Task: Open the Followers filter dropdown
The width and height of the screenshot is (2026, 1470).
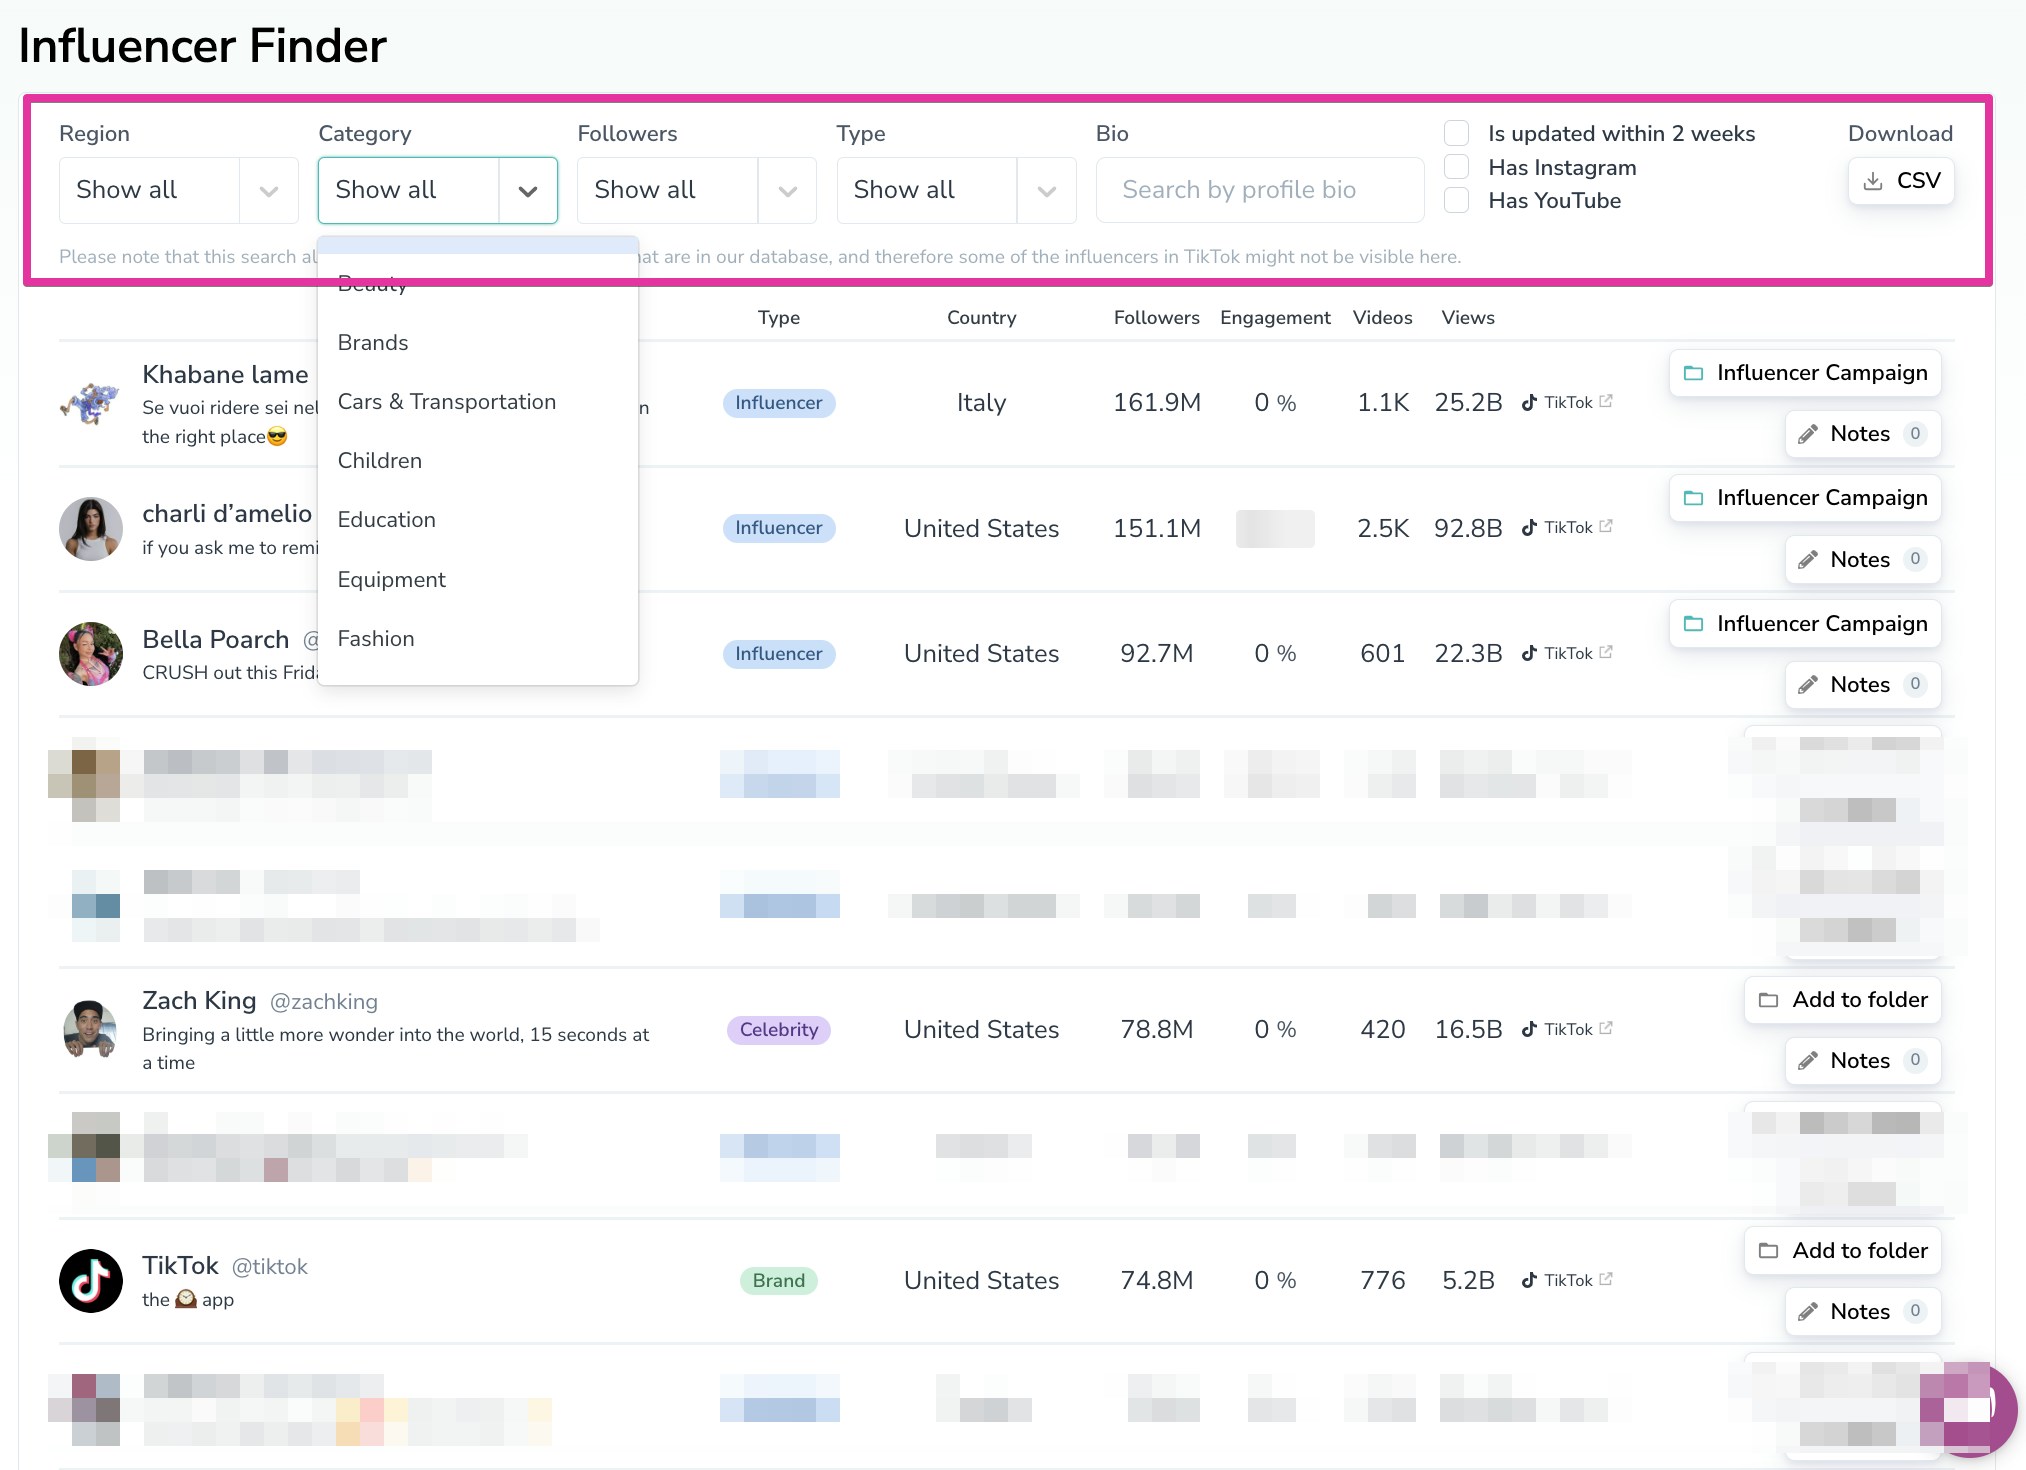Action: pyautogui.click(x=696, y=190)
